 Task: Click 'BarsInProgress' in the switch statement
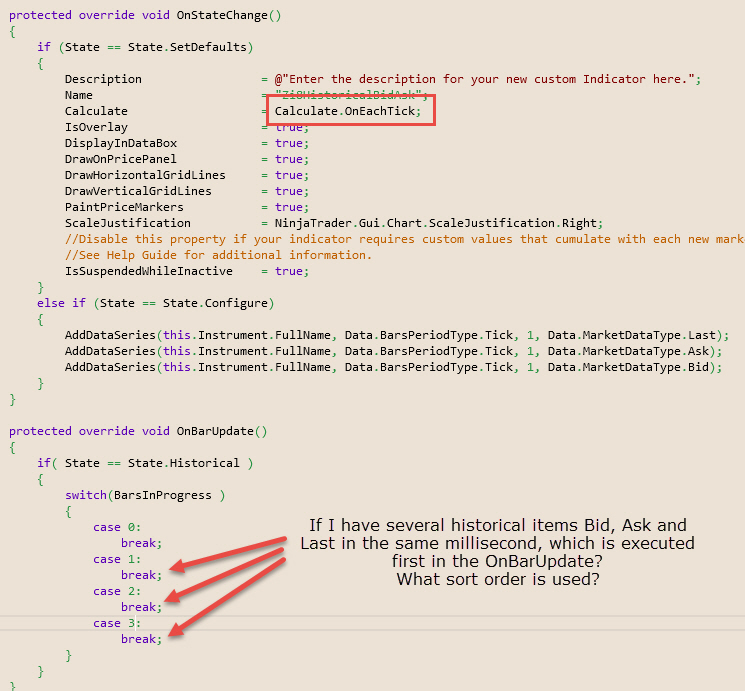162,495
